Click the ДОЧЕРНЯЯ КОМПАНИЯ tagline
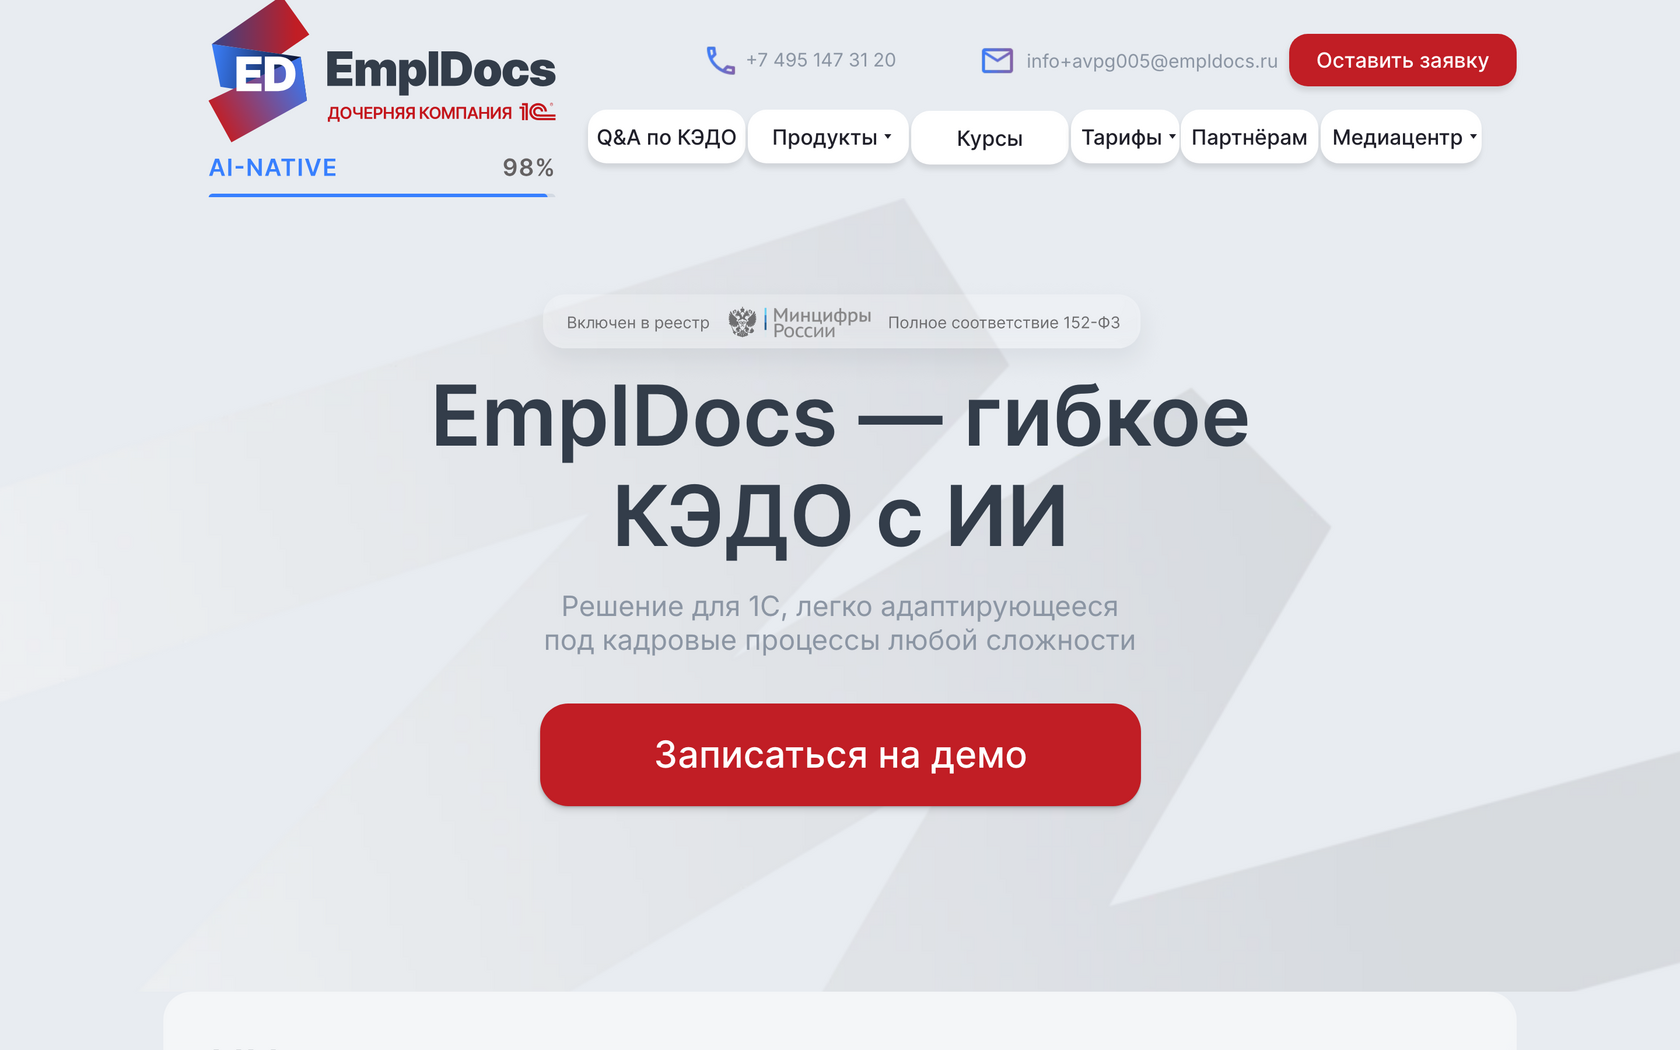Image resolution: width=1680 pixels, height=1050 pixels. [x=420, y=113]
